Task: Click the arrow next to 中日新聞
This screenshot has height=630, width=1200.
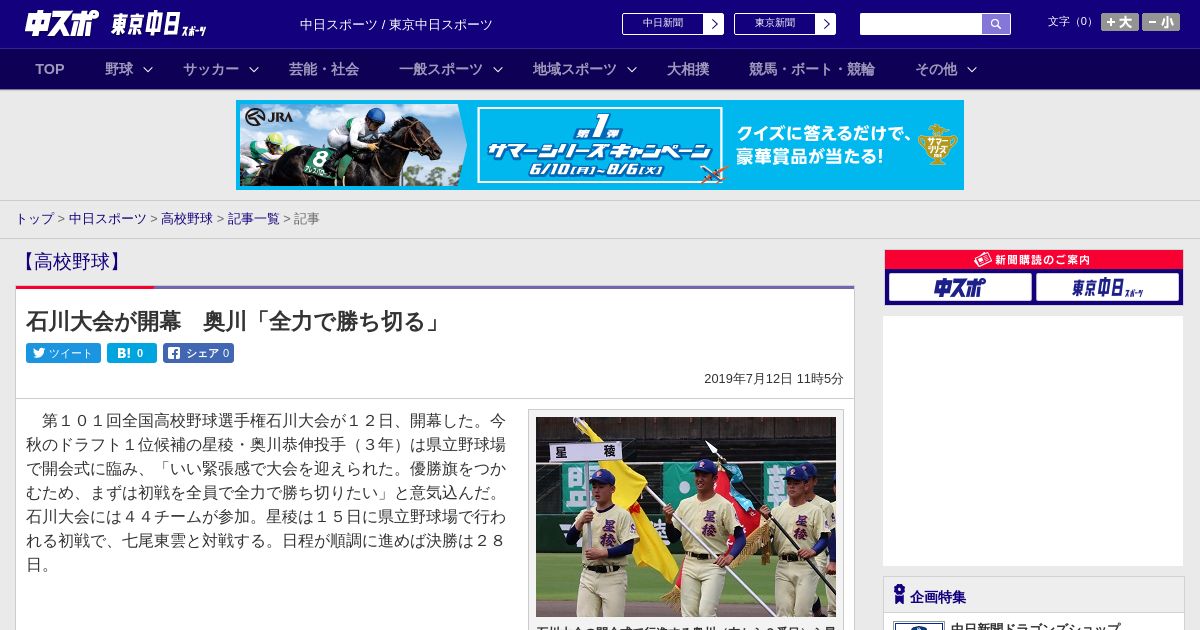Action: [714, 24]
